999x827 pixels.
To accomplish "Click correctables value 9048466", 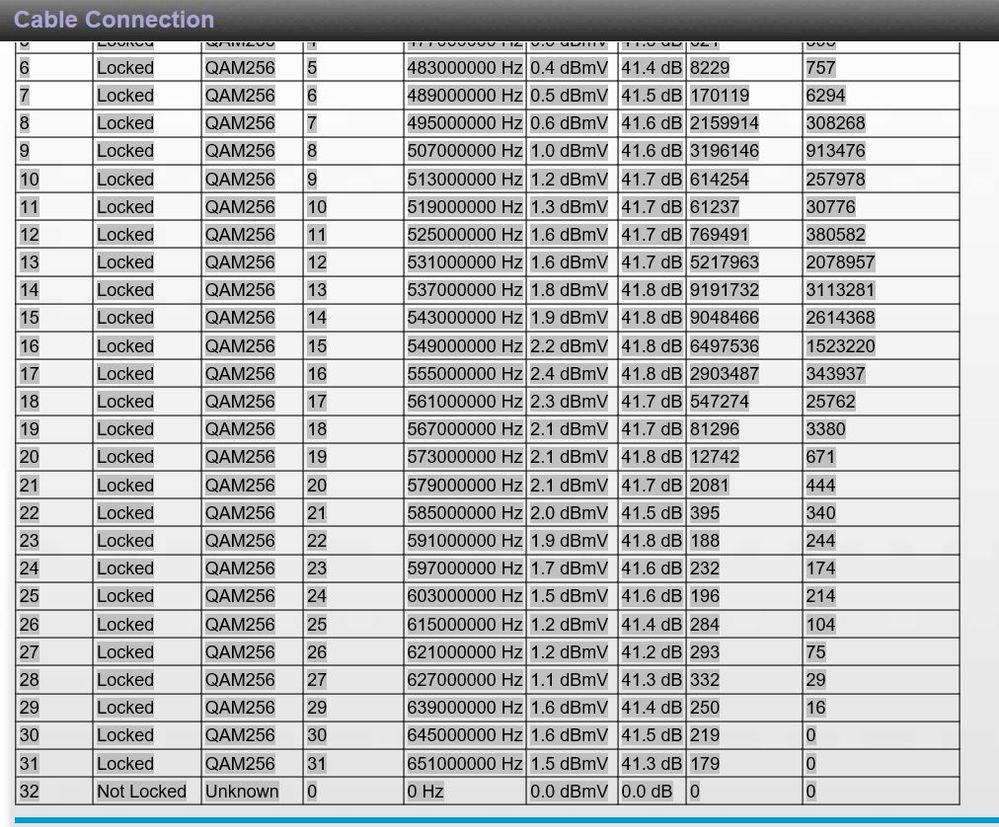I will [x=724, y=317].
